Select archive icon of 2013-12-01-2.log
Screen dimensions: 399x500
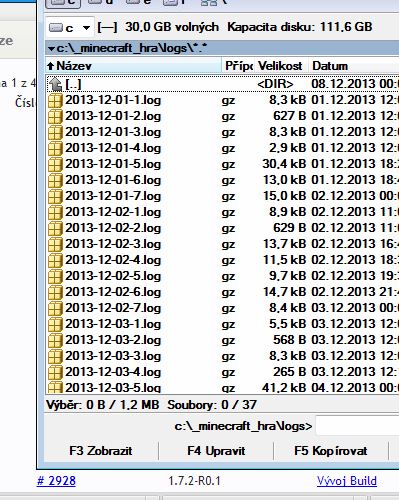[55, 116]
